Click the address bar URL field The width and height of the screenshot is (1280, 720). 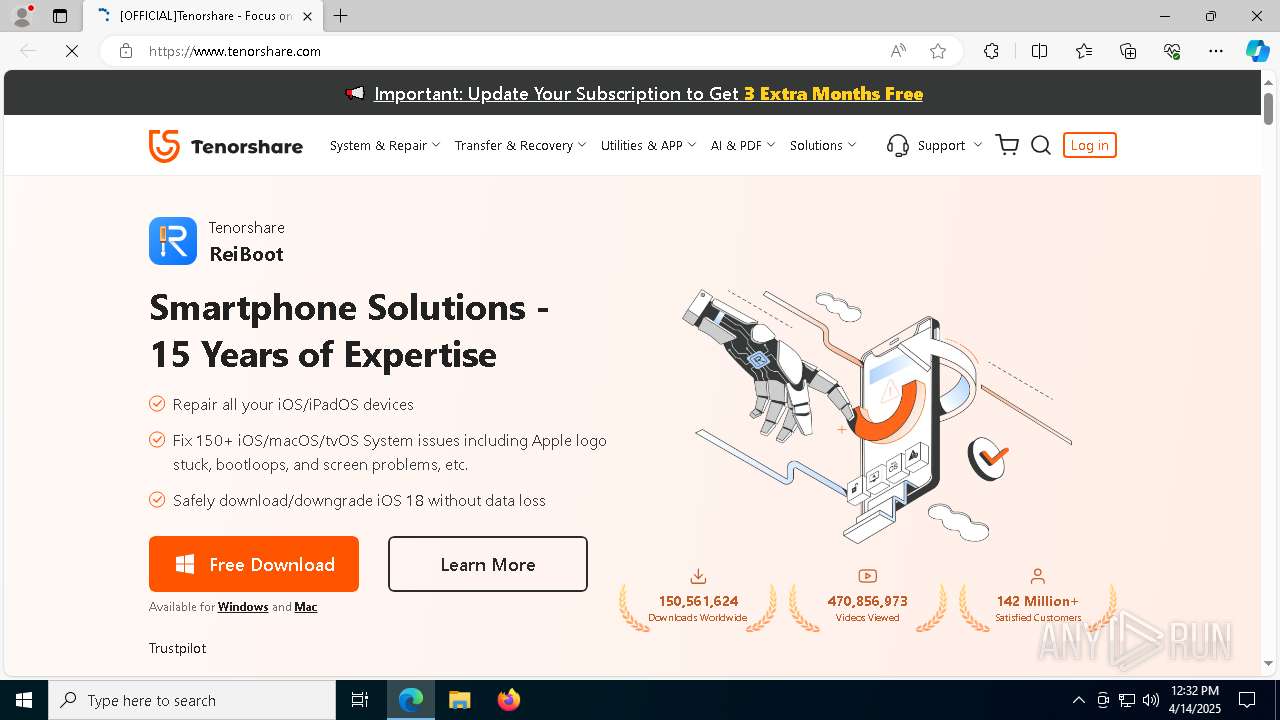coord(510,51)
